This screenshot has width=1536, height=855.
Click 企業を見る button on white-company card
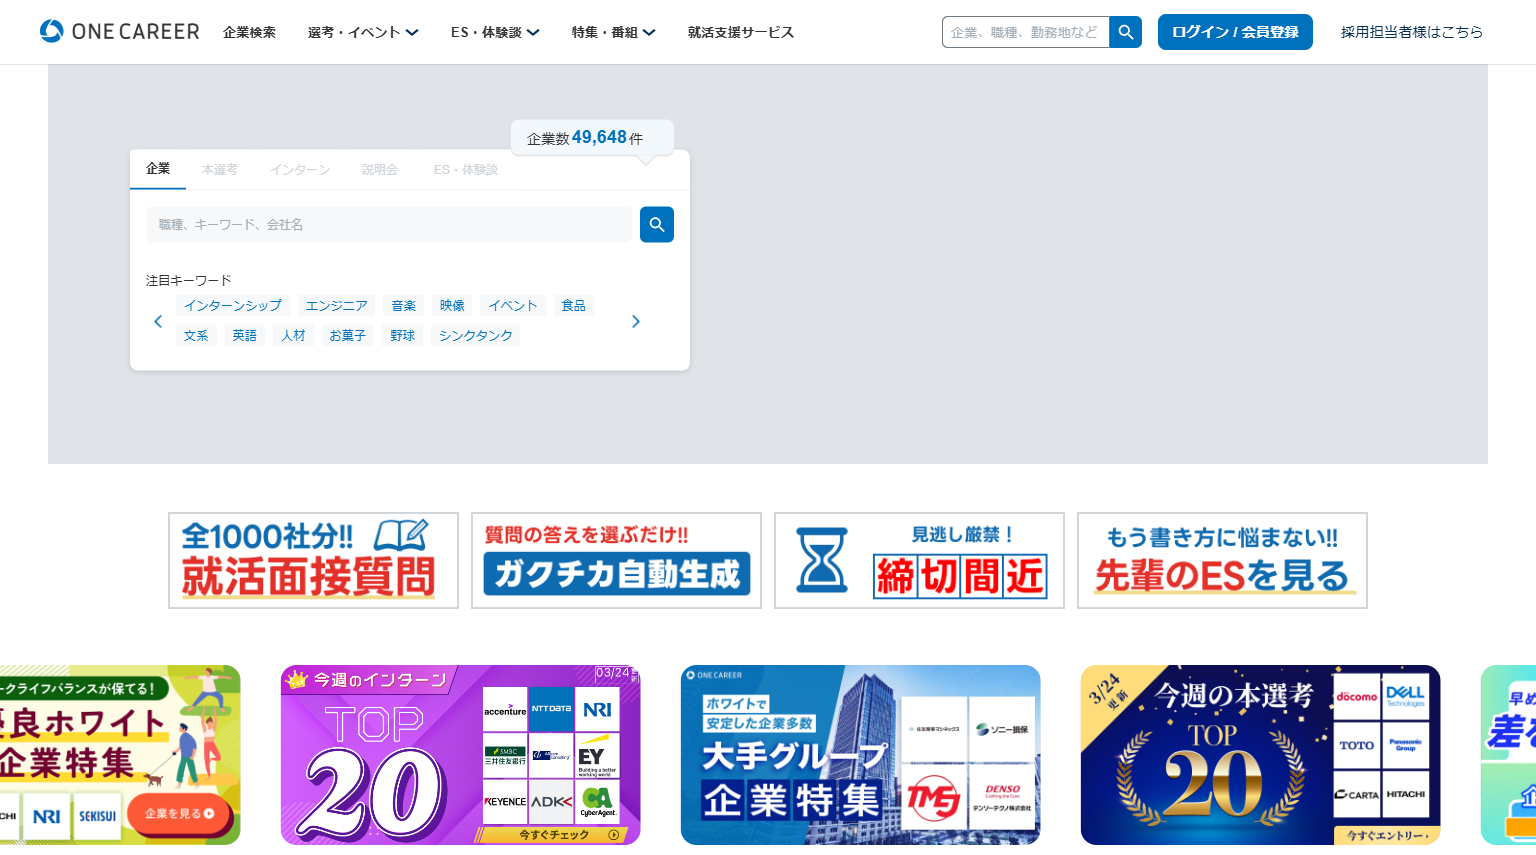point(179,814)
